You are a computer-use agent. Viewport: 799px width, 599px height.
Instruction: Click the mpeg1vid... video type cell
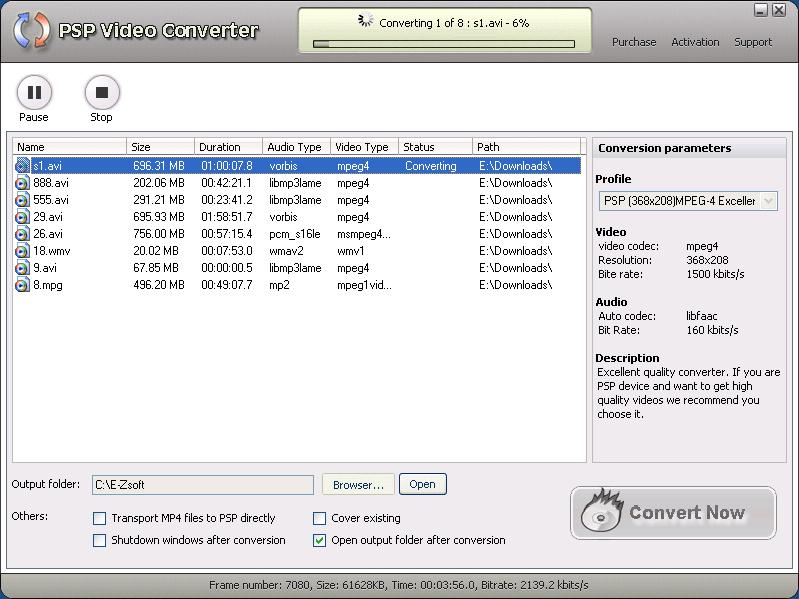pyautogui.click(x=364, y=285)
